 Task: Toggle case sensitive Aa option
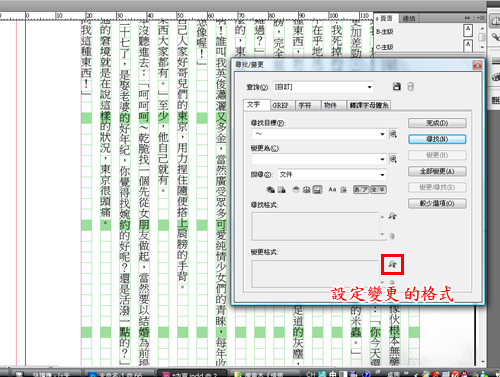(x=332, y=190)
